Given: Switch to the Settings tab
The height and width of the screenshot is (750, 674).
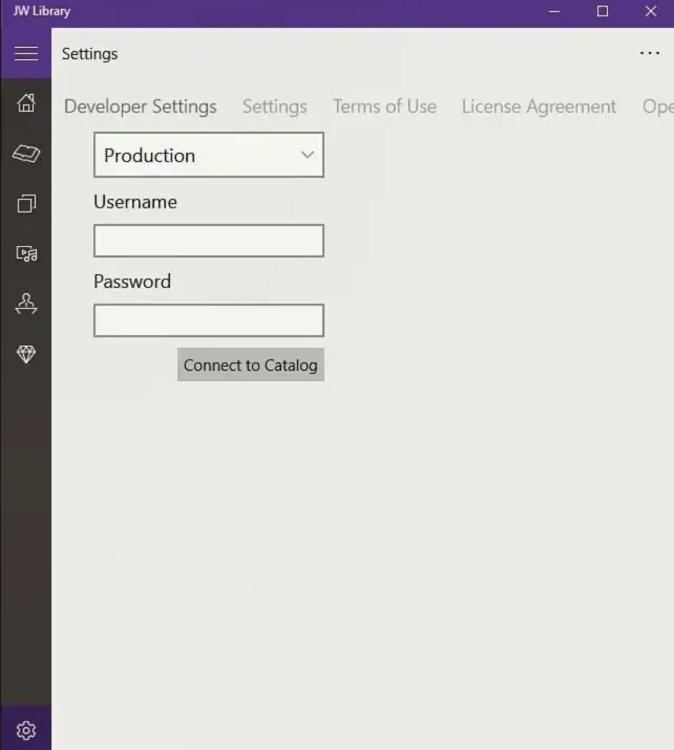Looking at the screenshot, I should [274, 107].
